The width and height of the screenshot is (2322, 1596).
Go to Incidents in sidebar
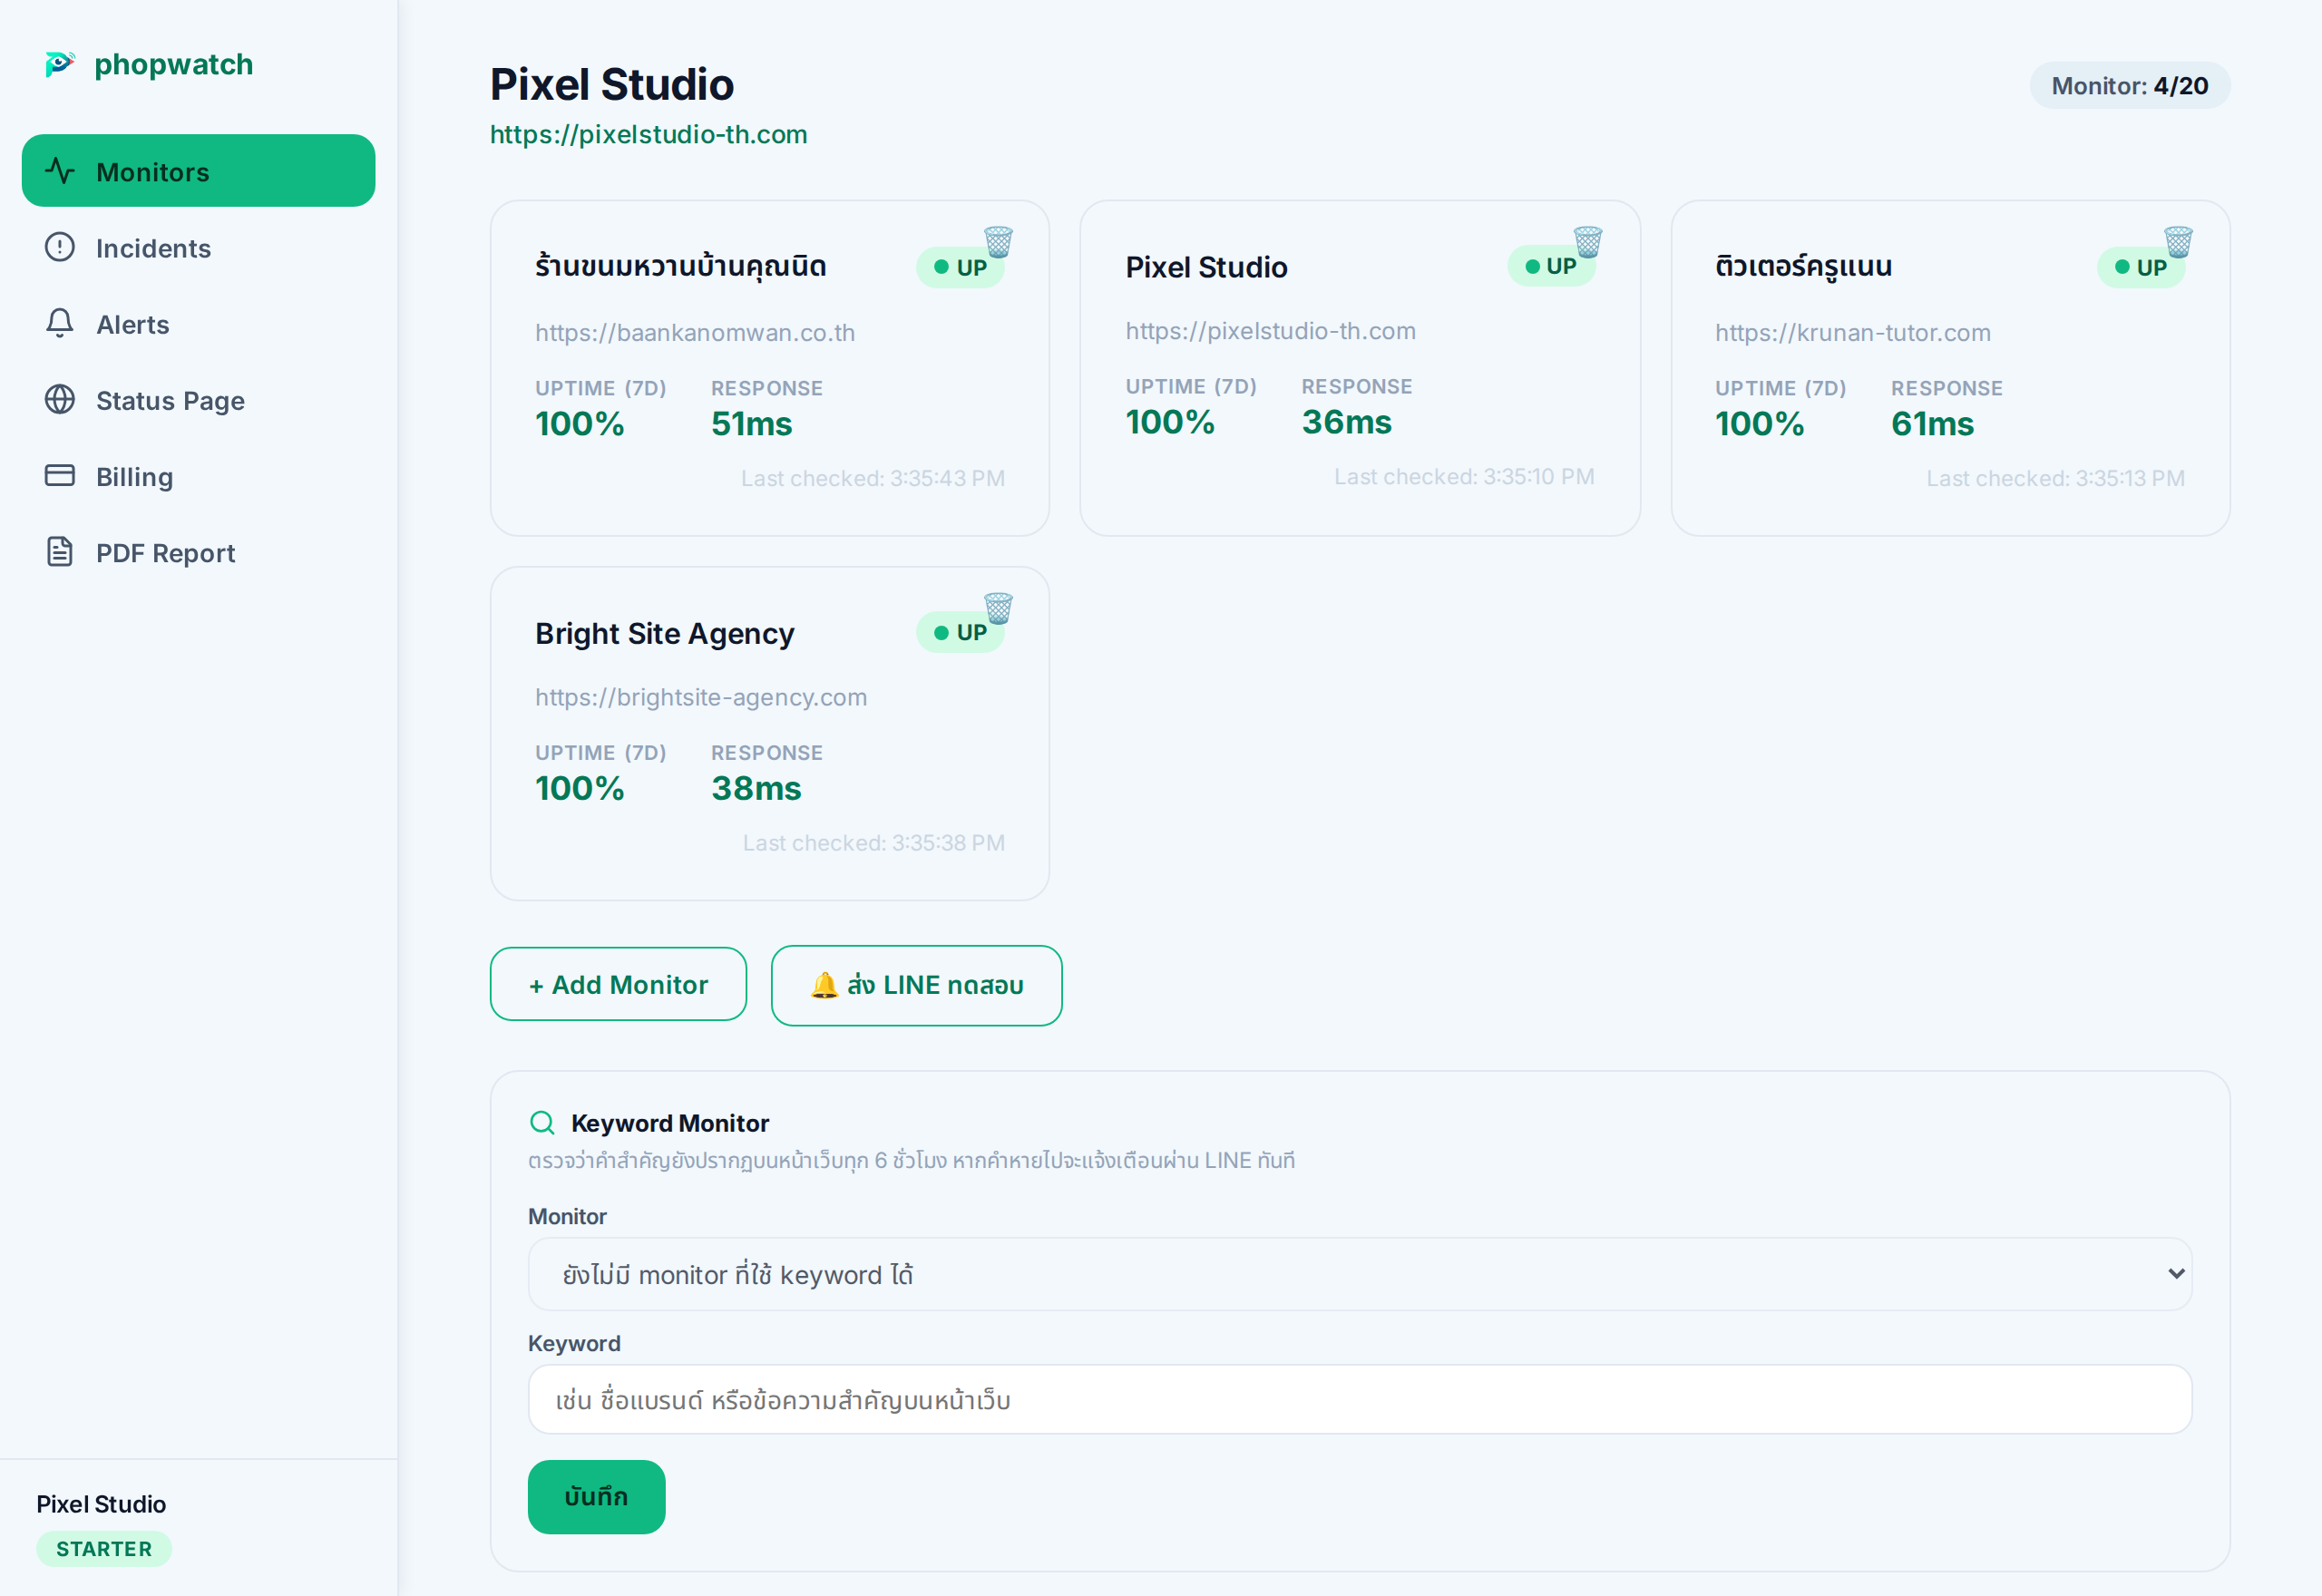pyautogui.click(x=198, y=247)
